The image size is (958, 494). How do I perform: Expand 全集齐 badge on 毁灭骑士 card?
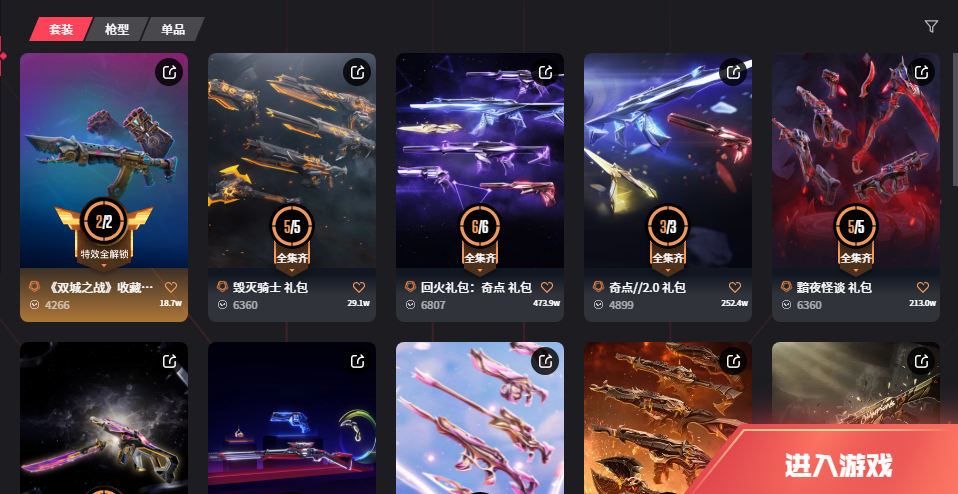pyautogui.click(x=291, y=269)
